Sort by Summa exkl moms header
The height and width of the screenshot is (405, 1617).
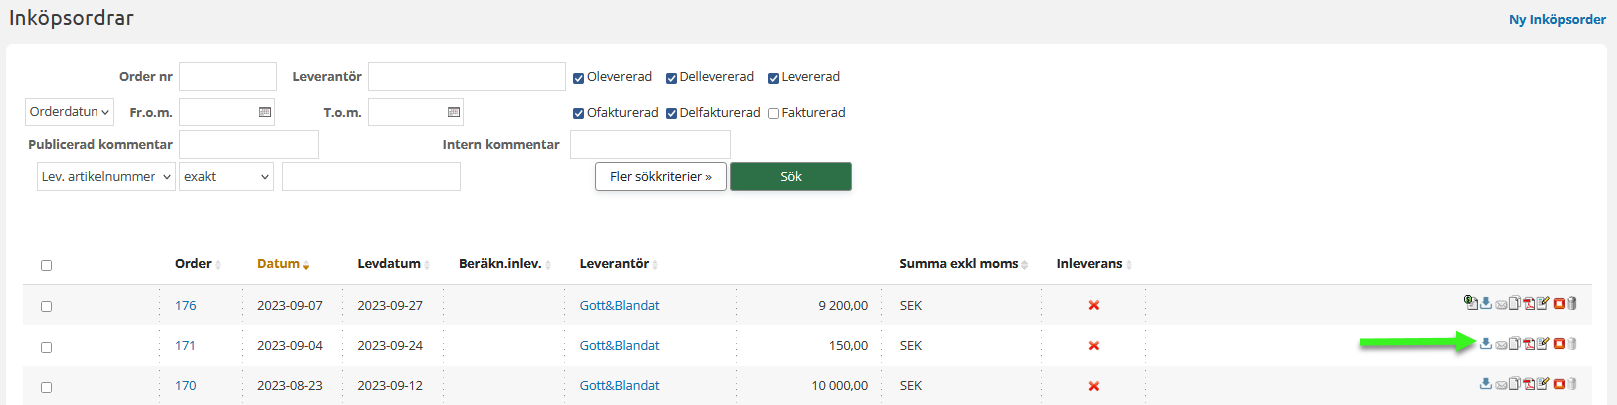pyautogui.click(x=962, y=264)
